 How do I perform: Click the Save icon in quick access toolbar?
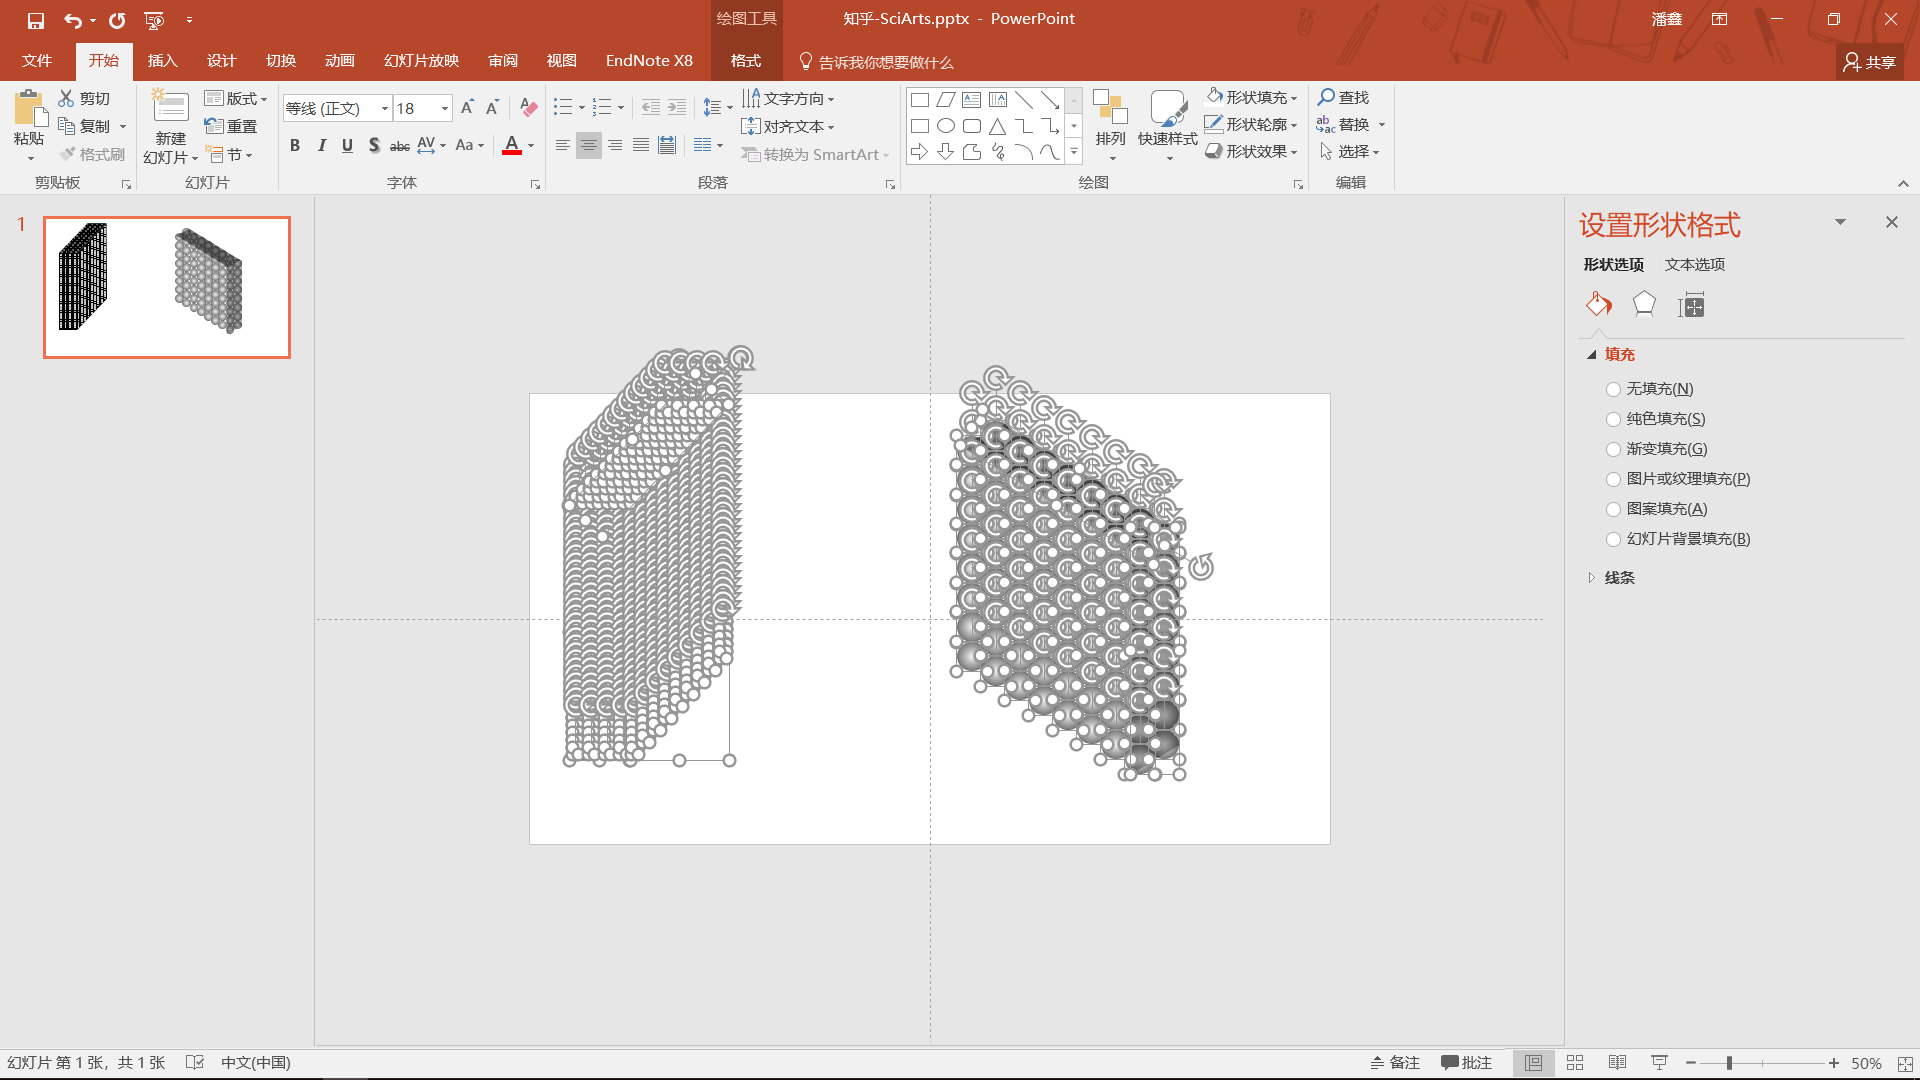36,20
